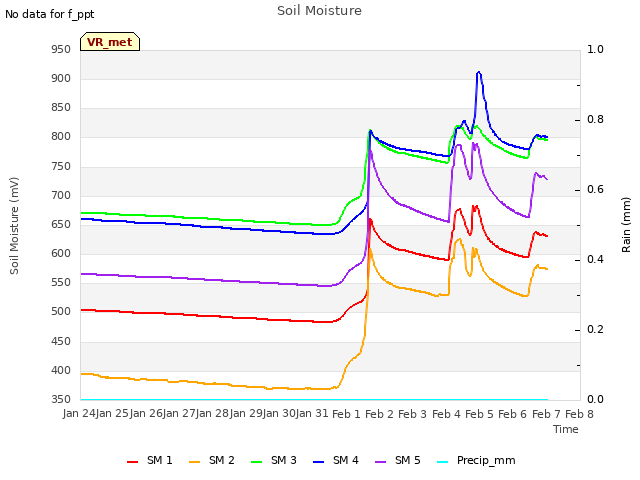Click the SM 1 legend label
640x480 pixels.
tap(160, 460)
